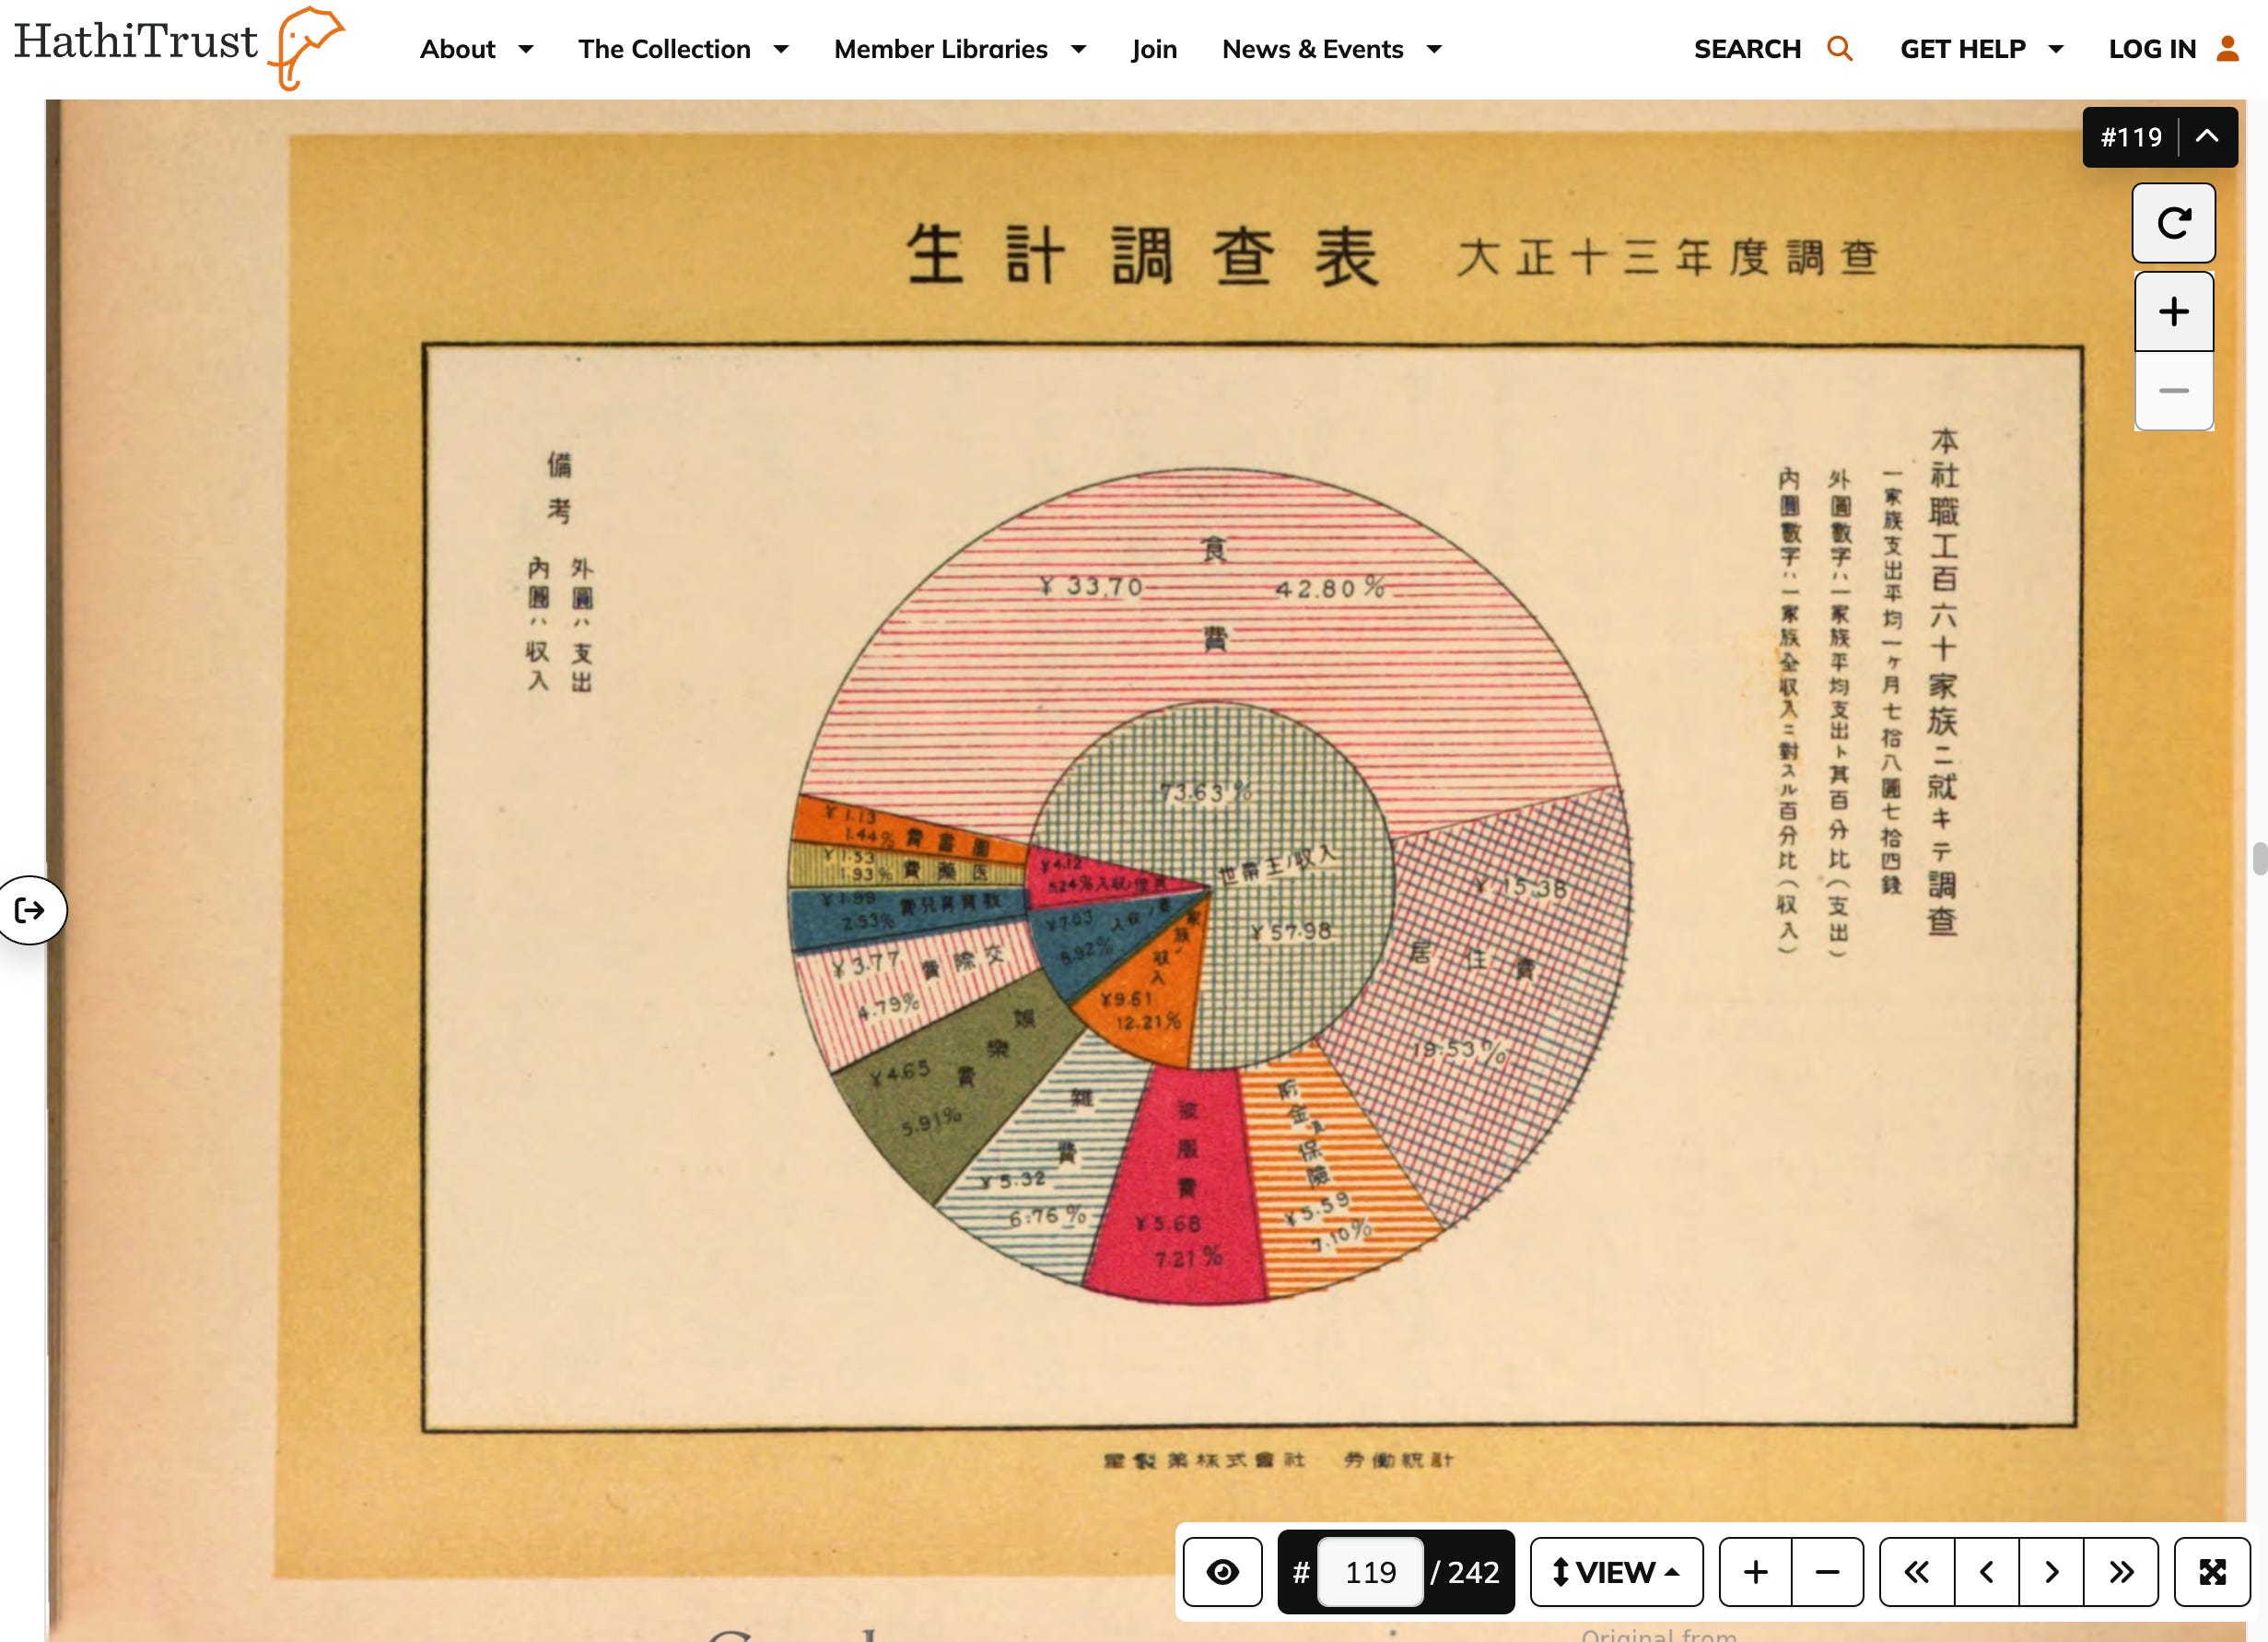Click the rotate page icon

tap(2173, 223)
